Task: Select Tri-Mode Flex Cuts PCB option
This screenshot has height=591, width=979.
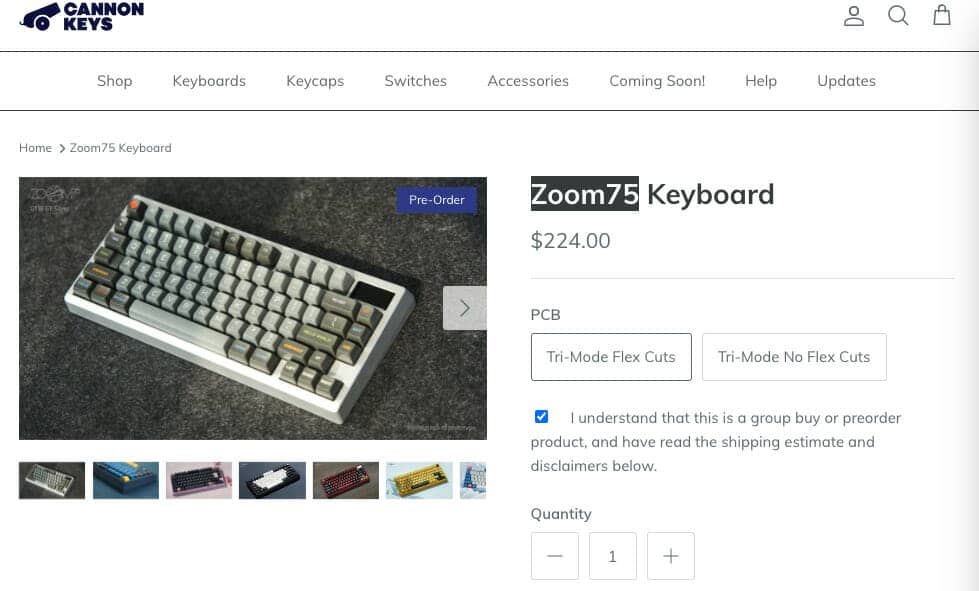Action: click(611, 357)
